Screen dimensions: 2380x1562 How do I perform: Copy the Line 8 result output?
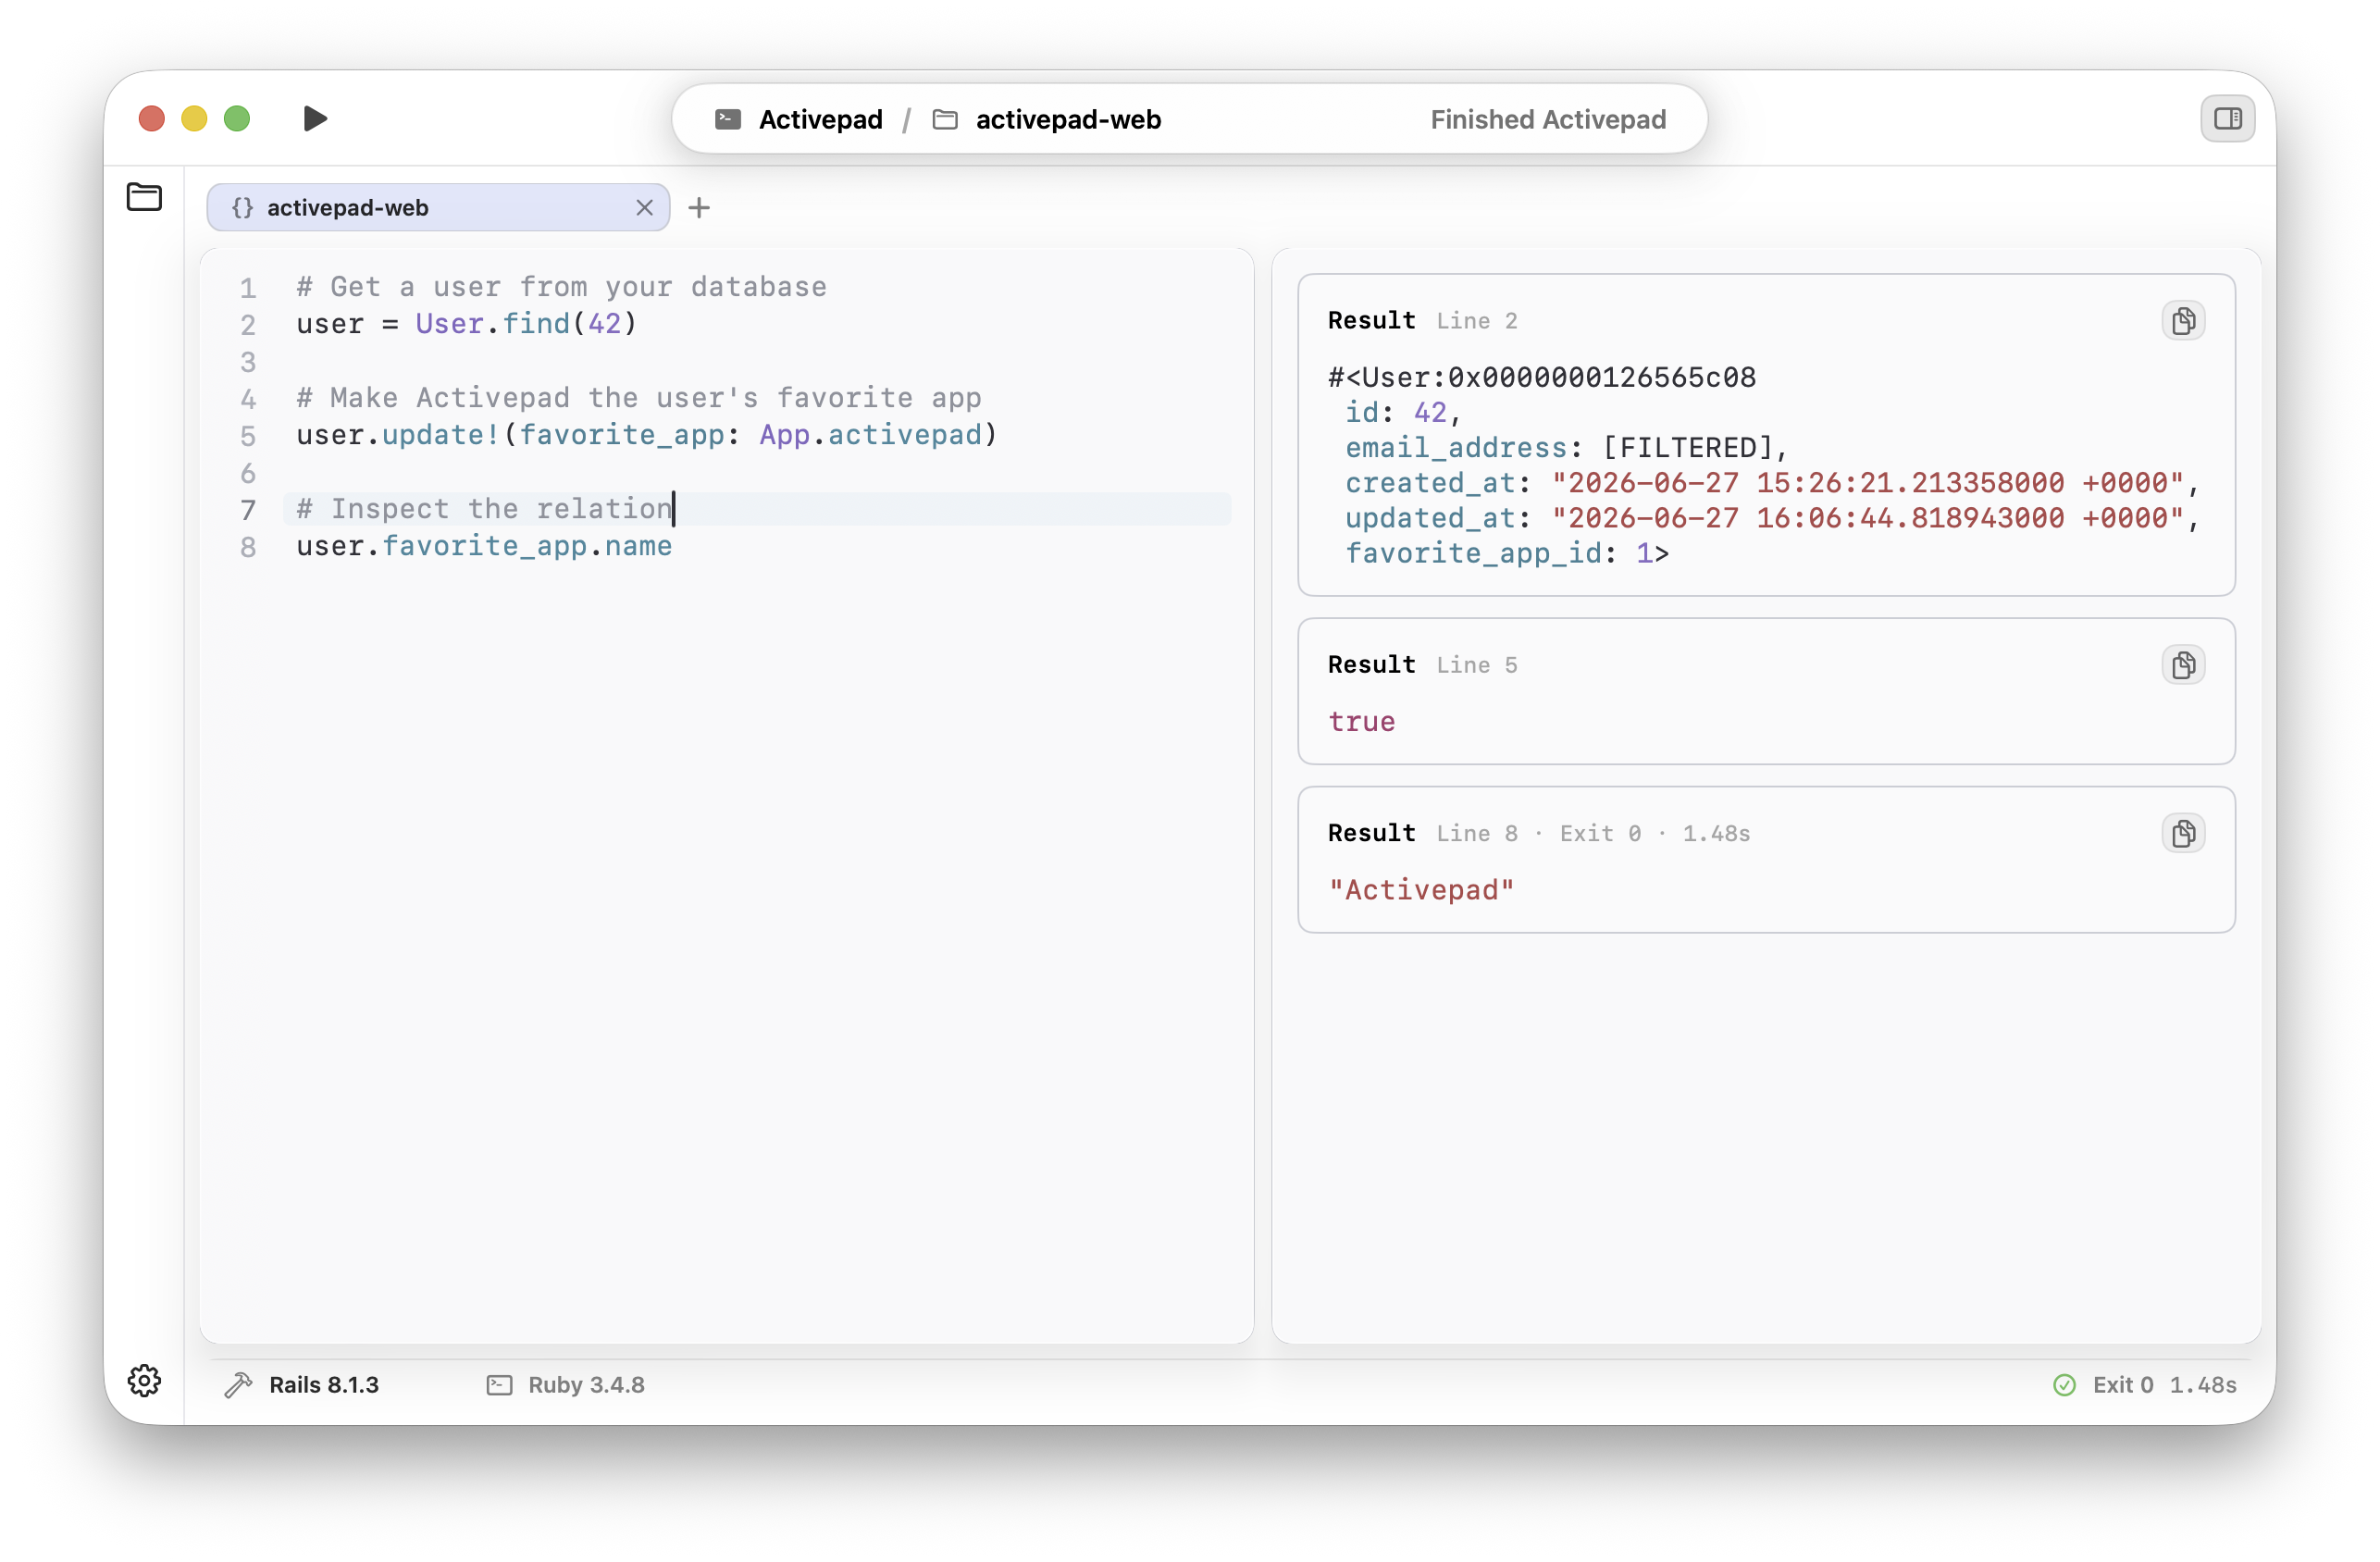pos(2183,833)
